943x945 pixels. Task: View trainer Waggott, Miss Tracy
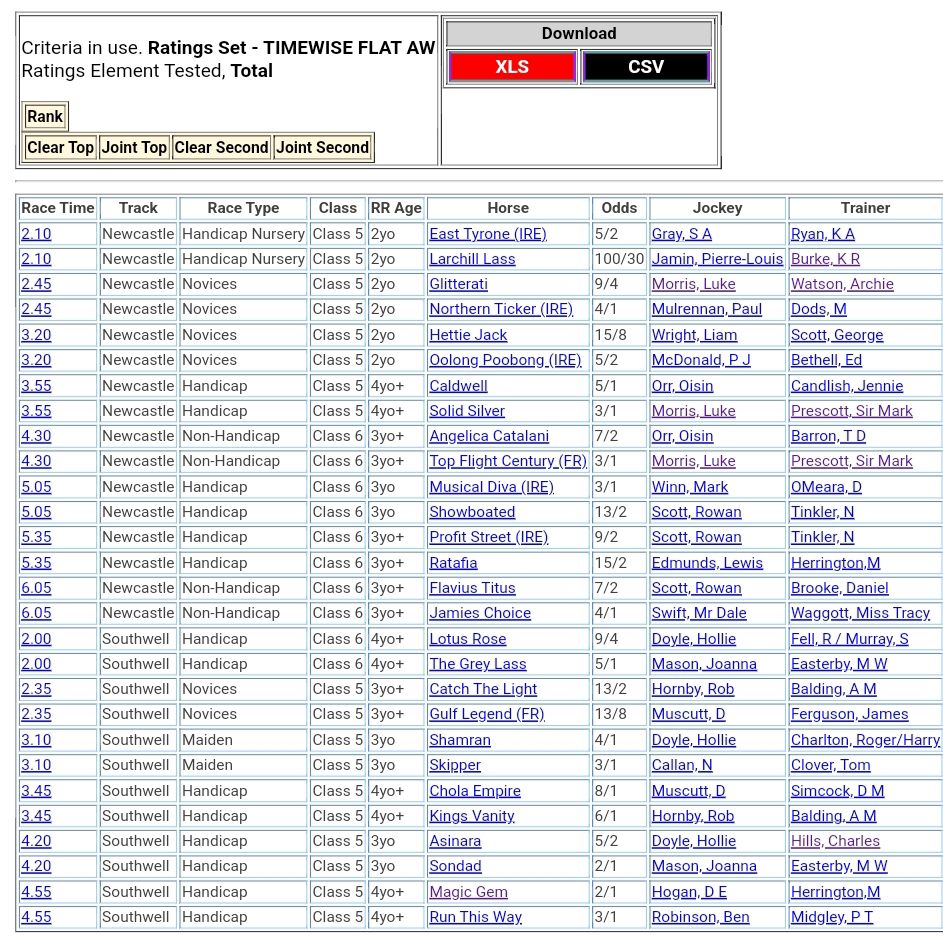pyautogui.click(x=860, y=613)
